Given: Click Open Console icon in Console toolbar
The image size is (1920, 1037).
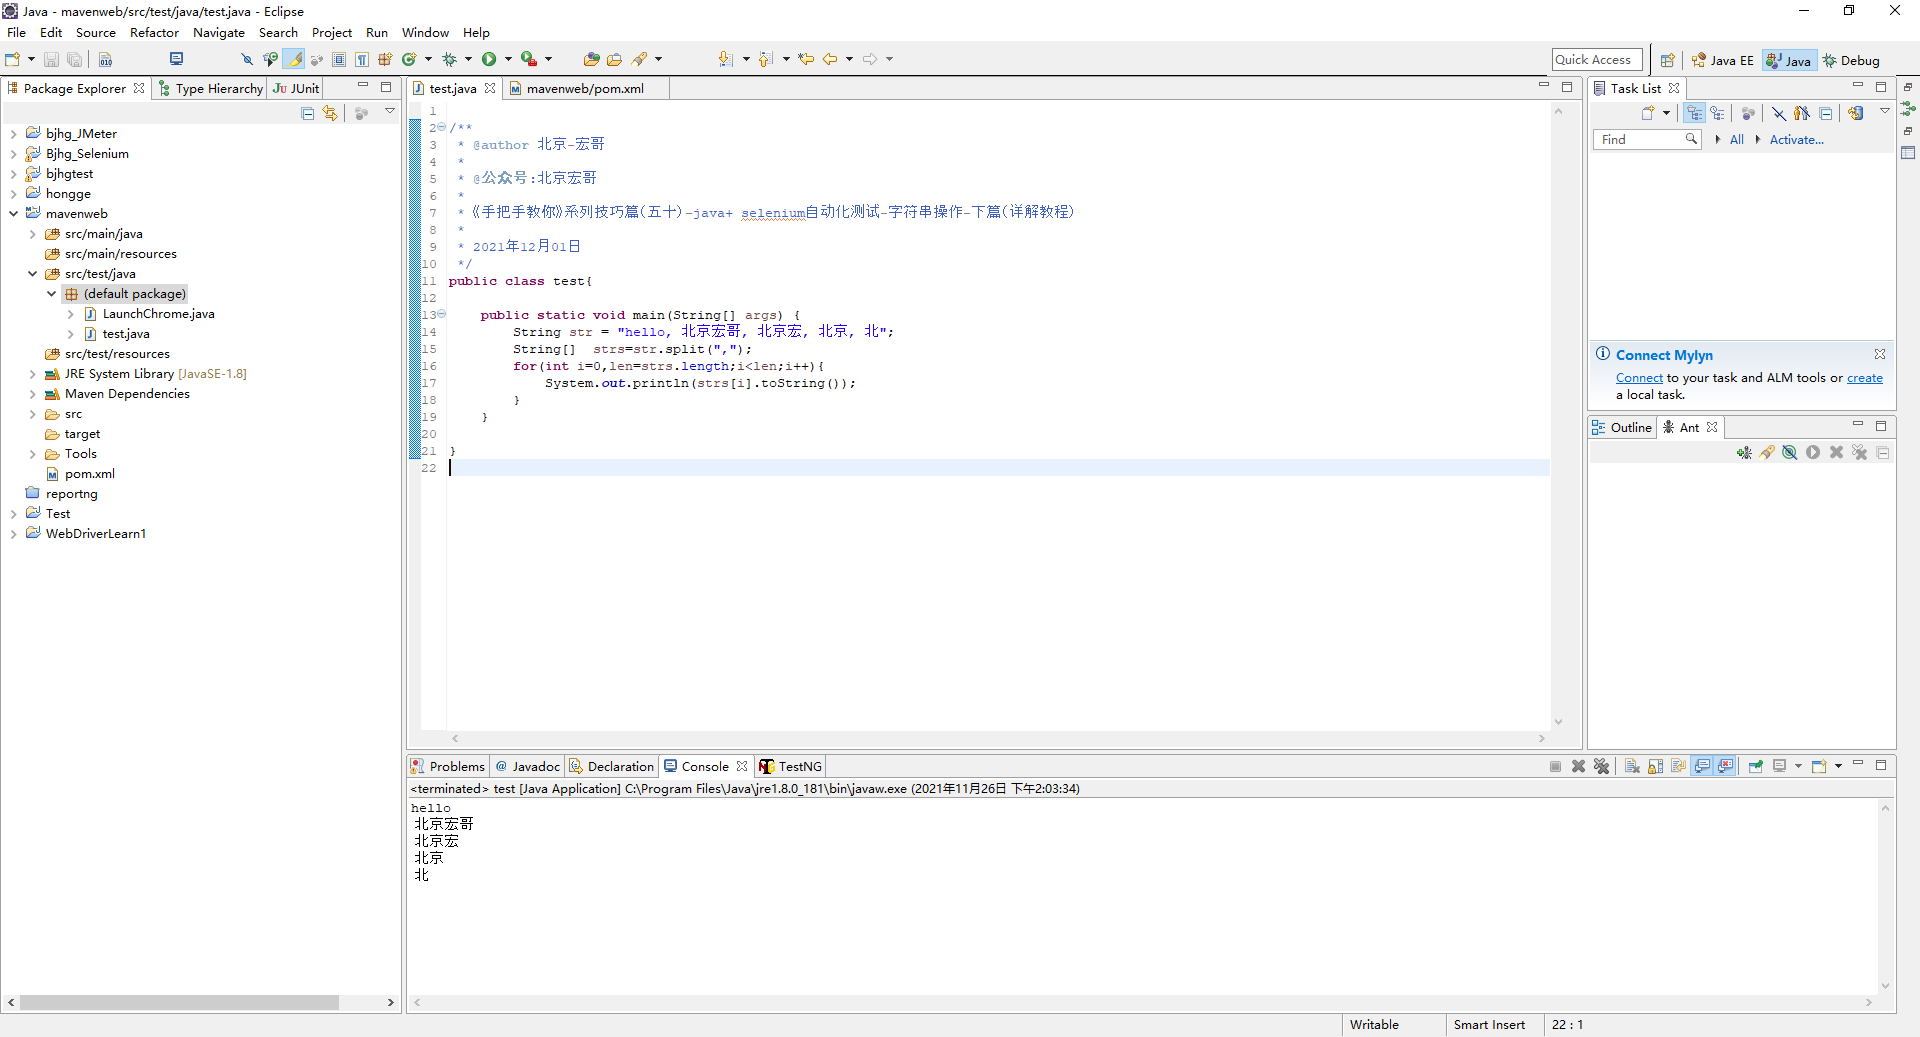Looking at the screenshot, I should [1819, 766].
